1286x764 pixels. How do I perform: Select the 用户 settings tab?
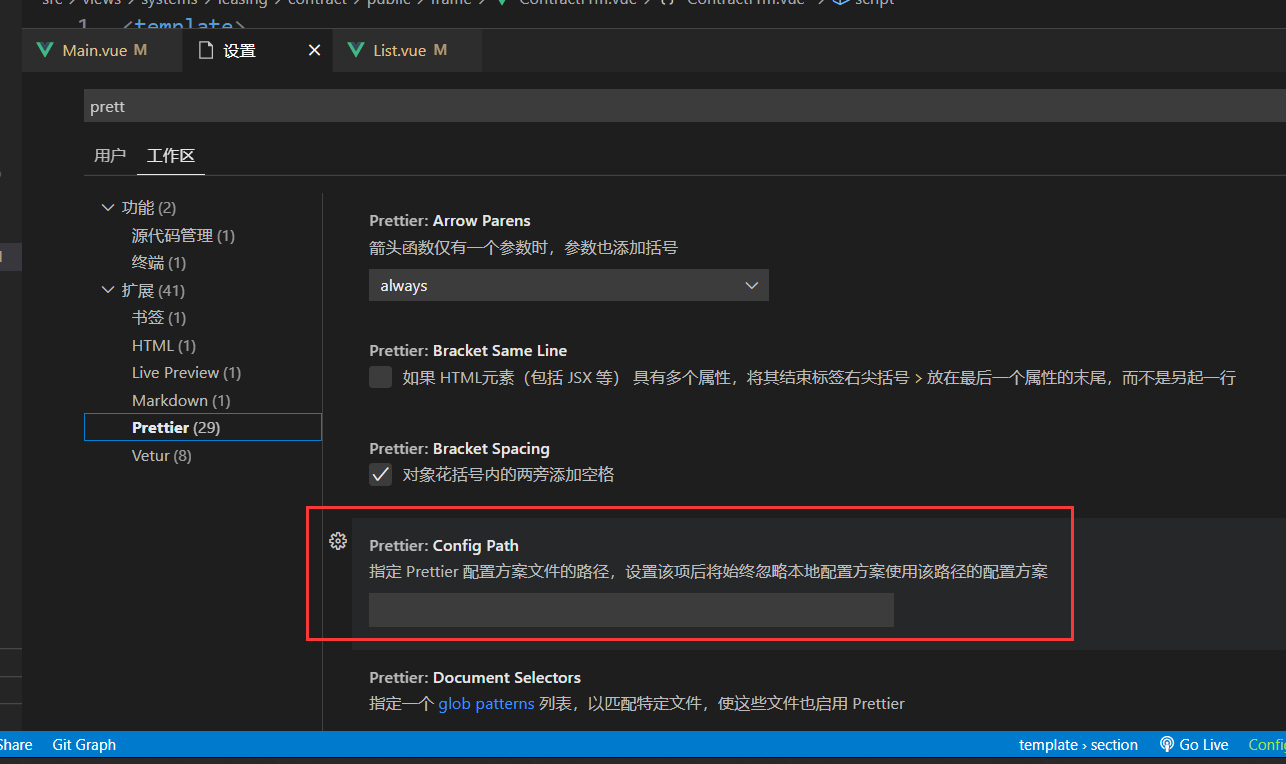[110, 156]
